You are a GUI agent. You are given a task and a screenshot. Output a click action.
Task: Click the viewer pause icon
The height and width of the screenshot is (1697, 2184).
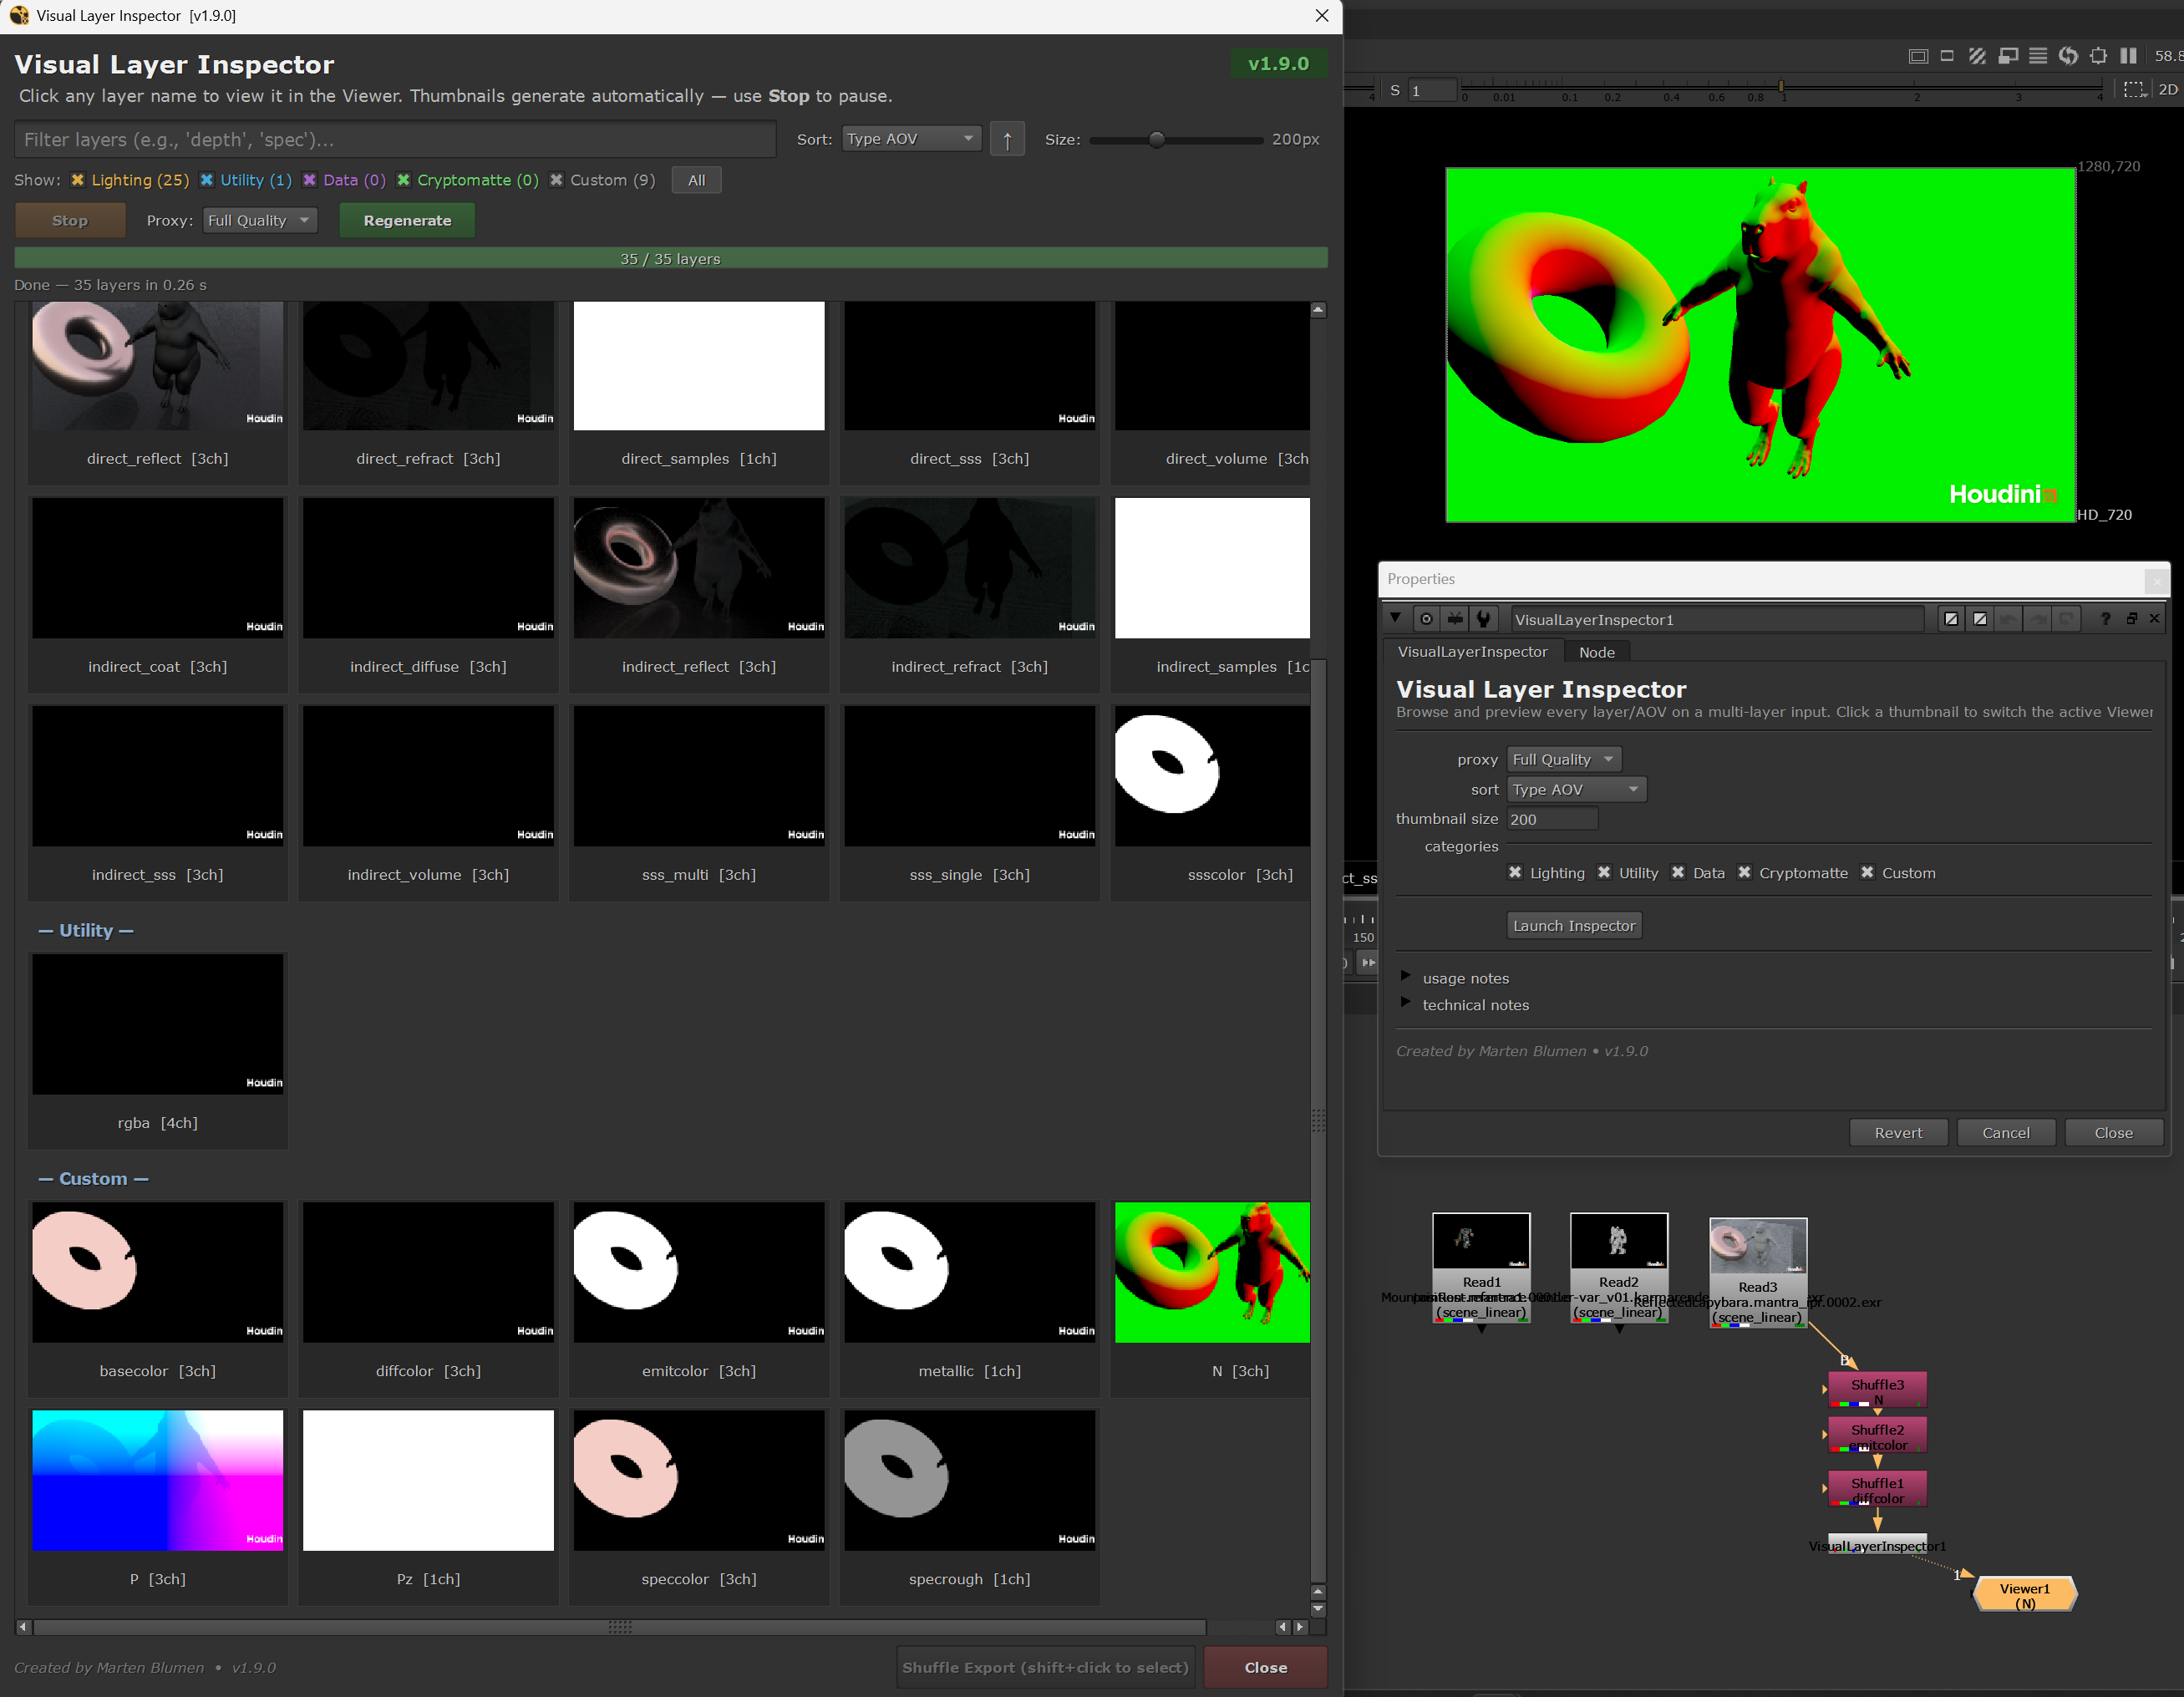2128,56
